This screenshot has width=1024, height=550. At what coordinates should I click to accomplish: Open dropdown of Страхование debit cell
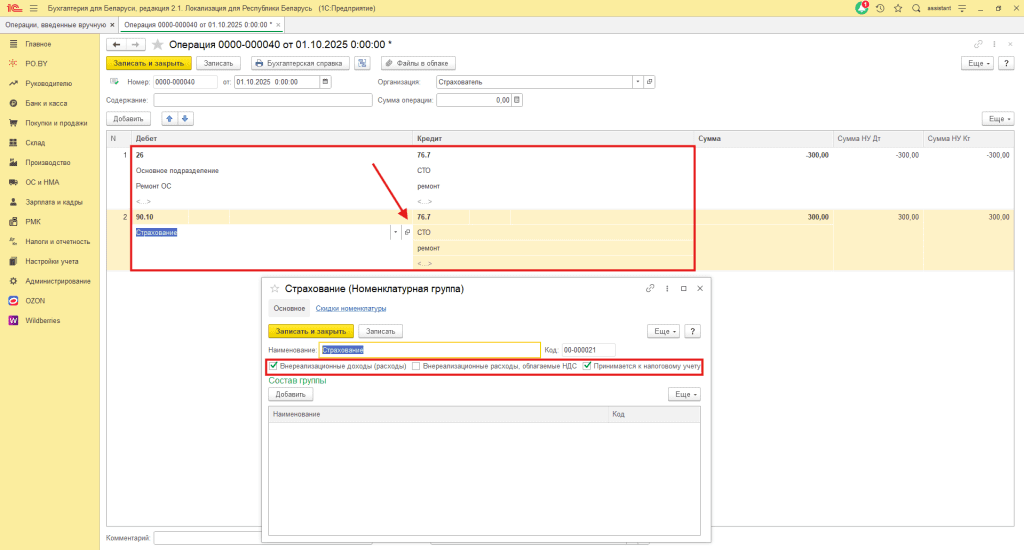395,232
